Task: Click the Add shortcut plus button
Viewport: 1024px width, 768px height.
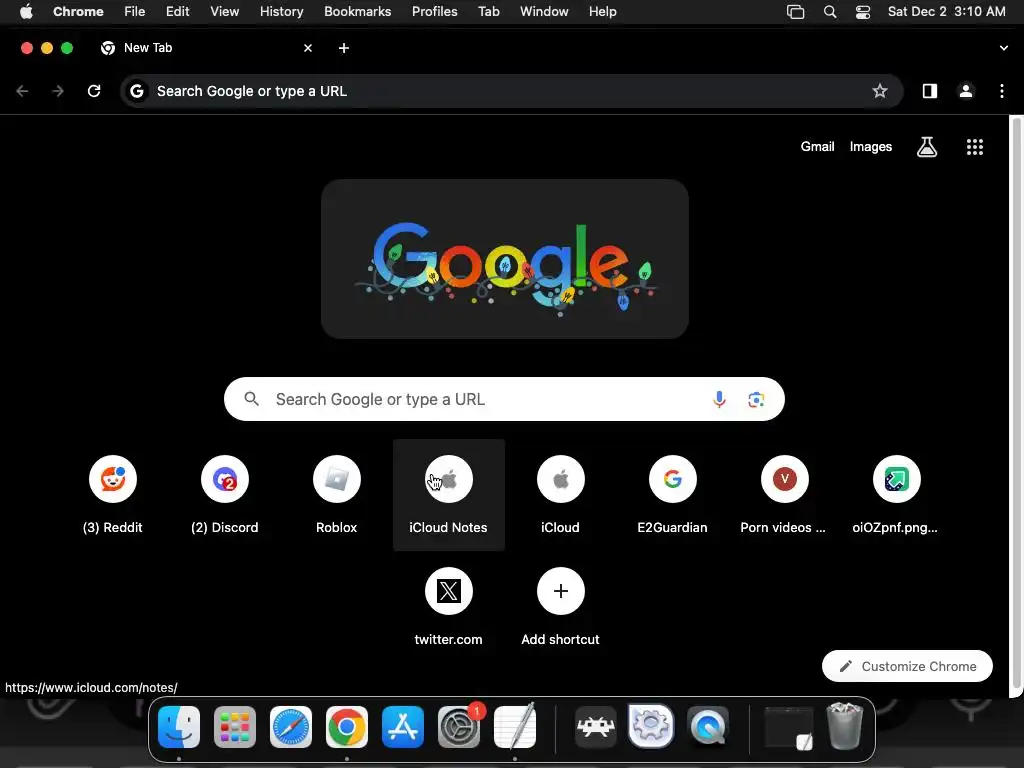Action: click(x=560, y=591)
